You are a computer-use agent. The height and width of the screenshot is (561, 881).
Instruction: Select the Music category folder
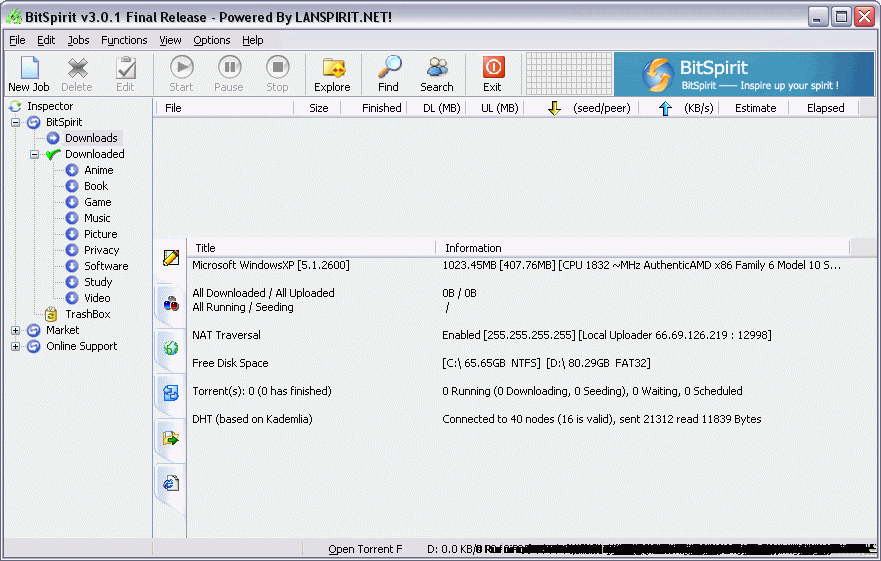coord(97,218)
